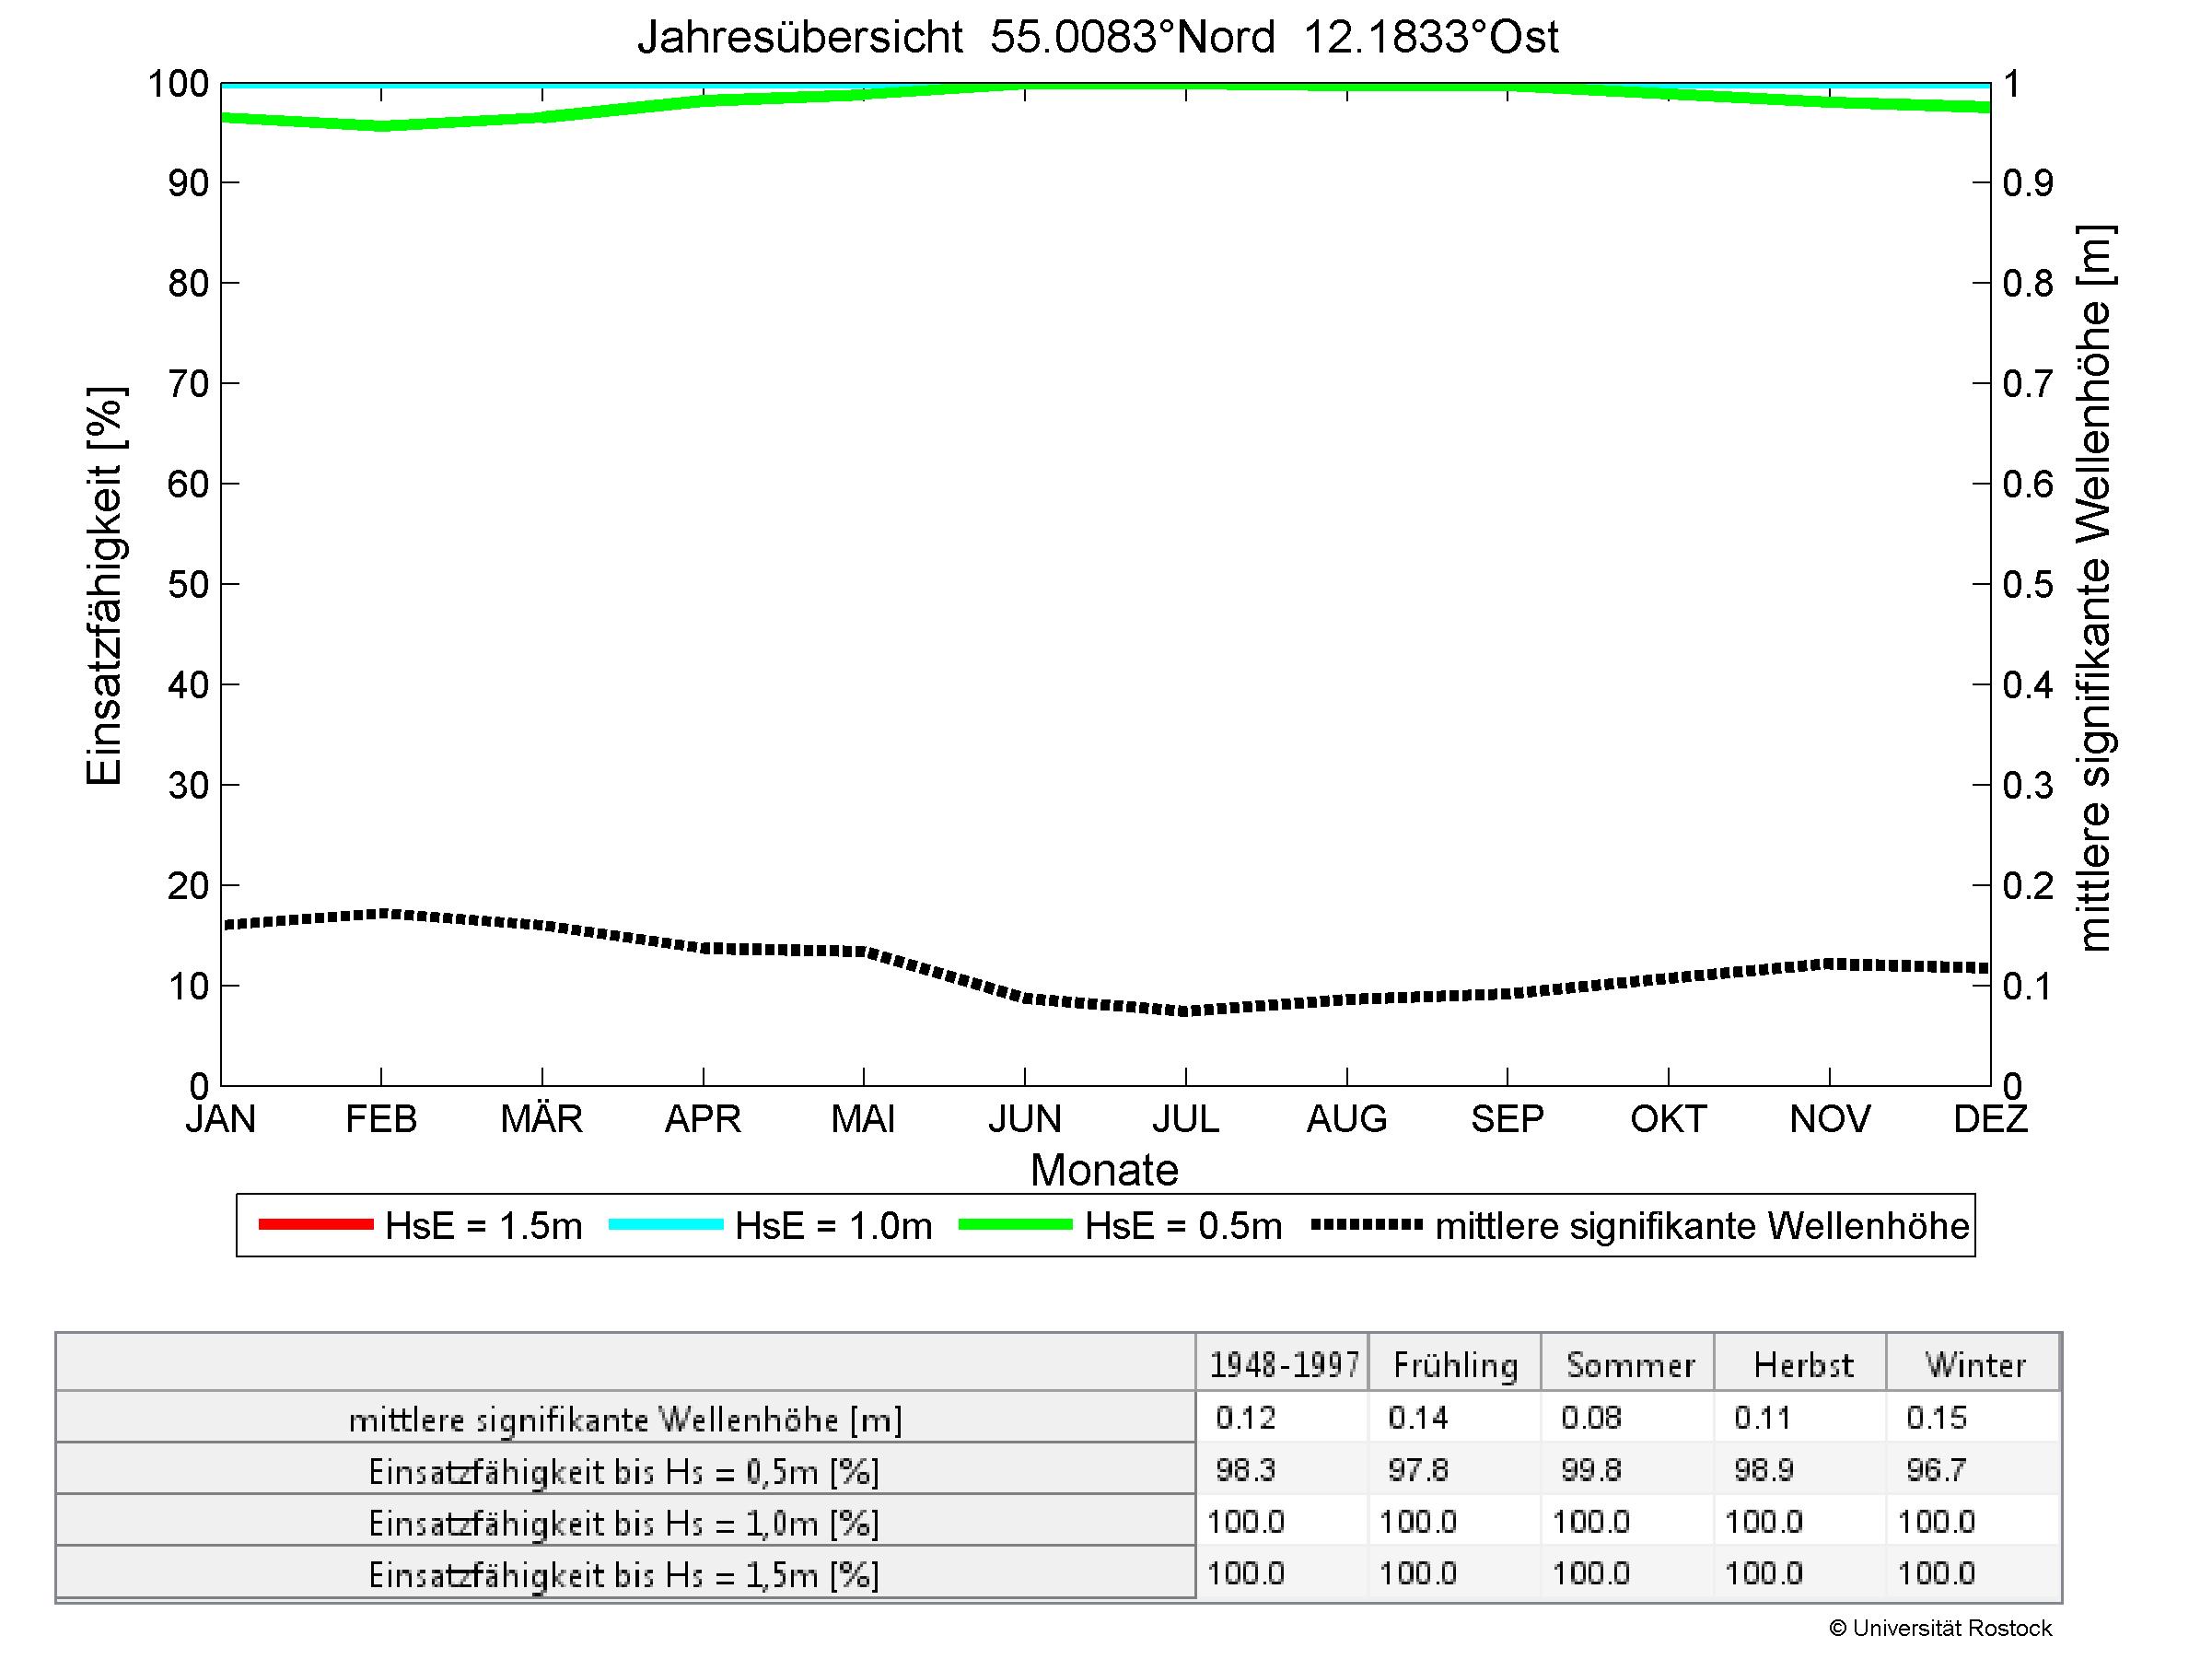Click the Monate x-axis title
The width and height of the screenshot is (2212, 1659).
click(1104, 1170)
